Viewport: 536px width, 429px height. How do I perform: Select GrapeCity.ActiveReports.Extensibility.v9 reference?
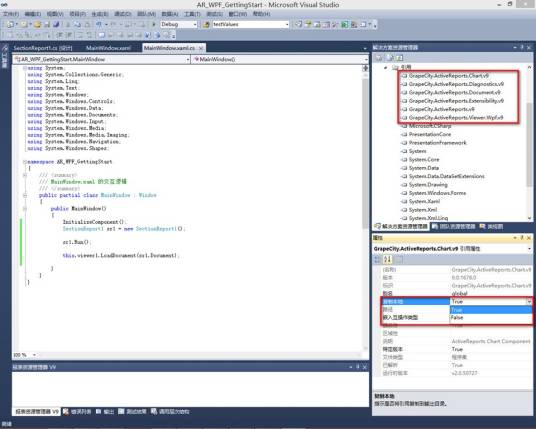(x=456, y=101)
